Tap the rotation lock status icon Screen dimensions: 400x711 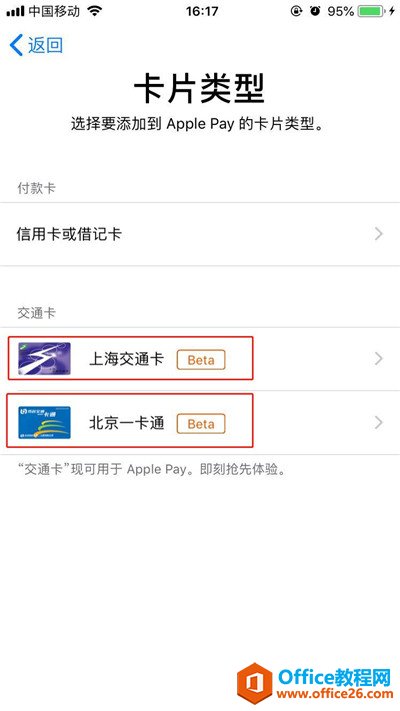(296, 11)
